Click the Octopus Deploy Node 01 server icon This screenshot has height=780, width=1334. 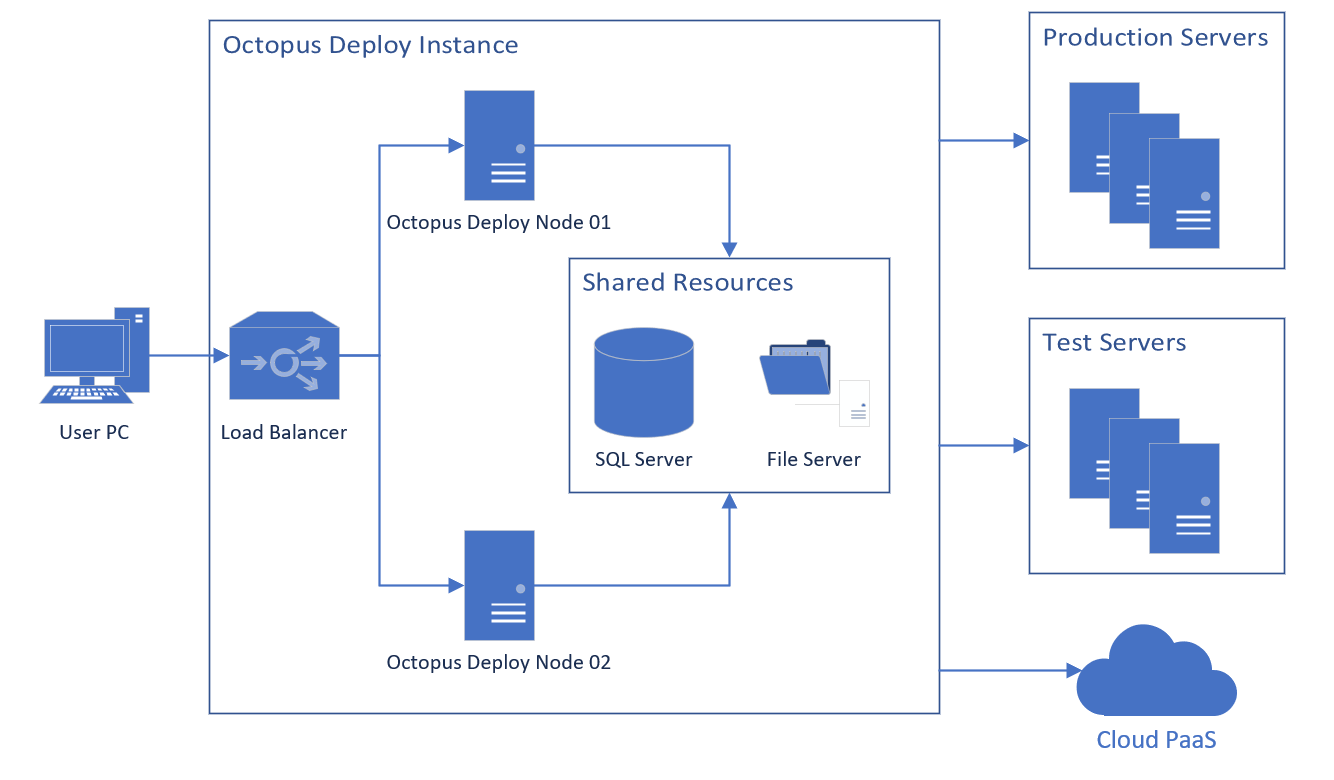(499, 145)
